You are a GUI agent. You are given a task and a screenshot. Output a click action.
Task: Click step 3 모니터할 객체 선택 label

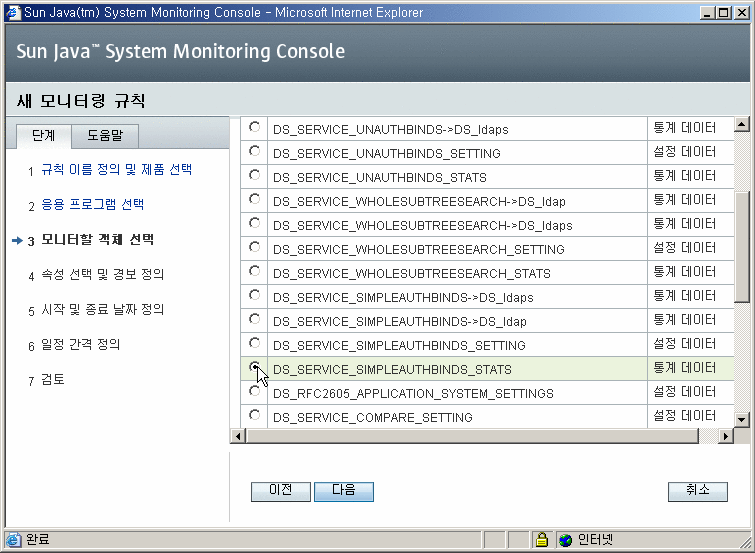coord(97,239)
